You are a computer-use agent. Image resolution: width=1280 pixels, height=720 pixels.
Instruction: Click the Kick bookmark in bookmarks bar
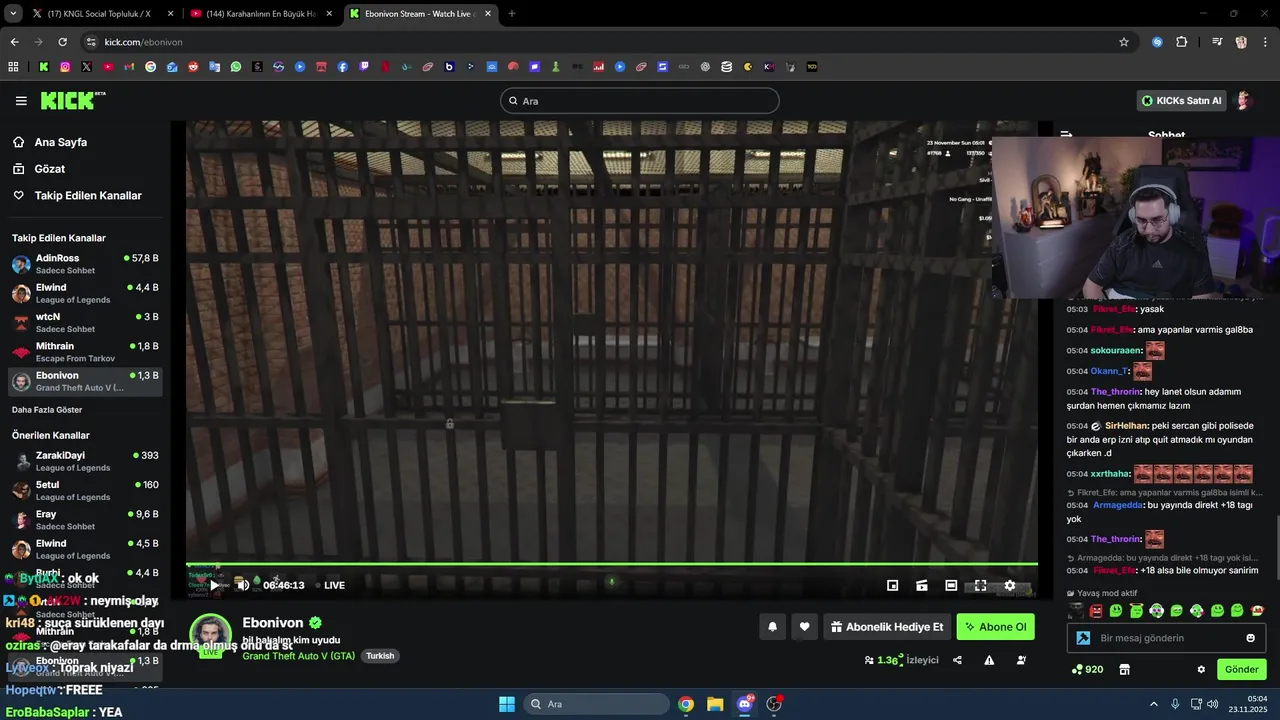point(44,67)
